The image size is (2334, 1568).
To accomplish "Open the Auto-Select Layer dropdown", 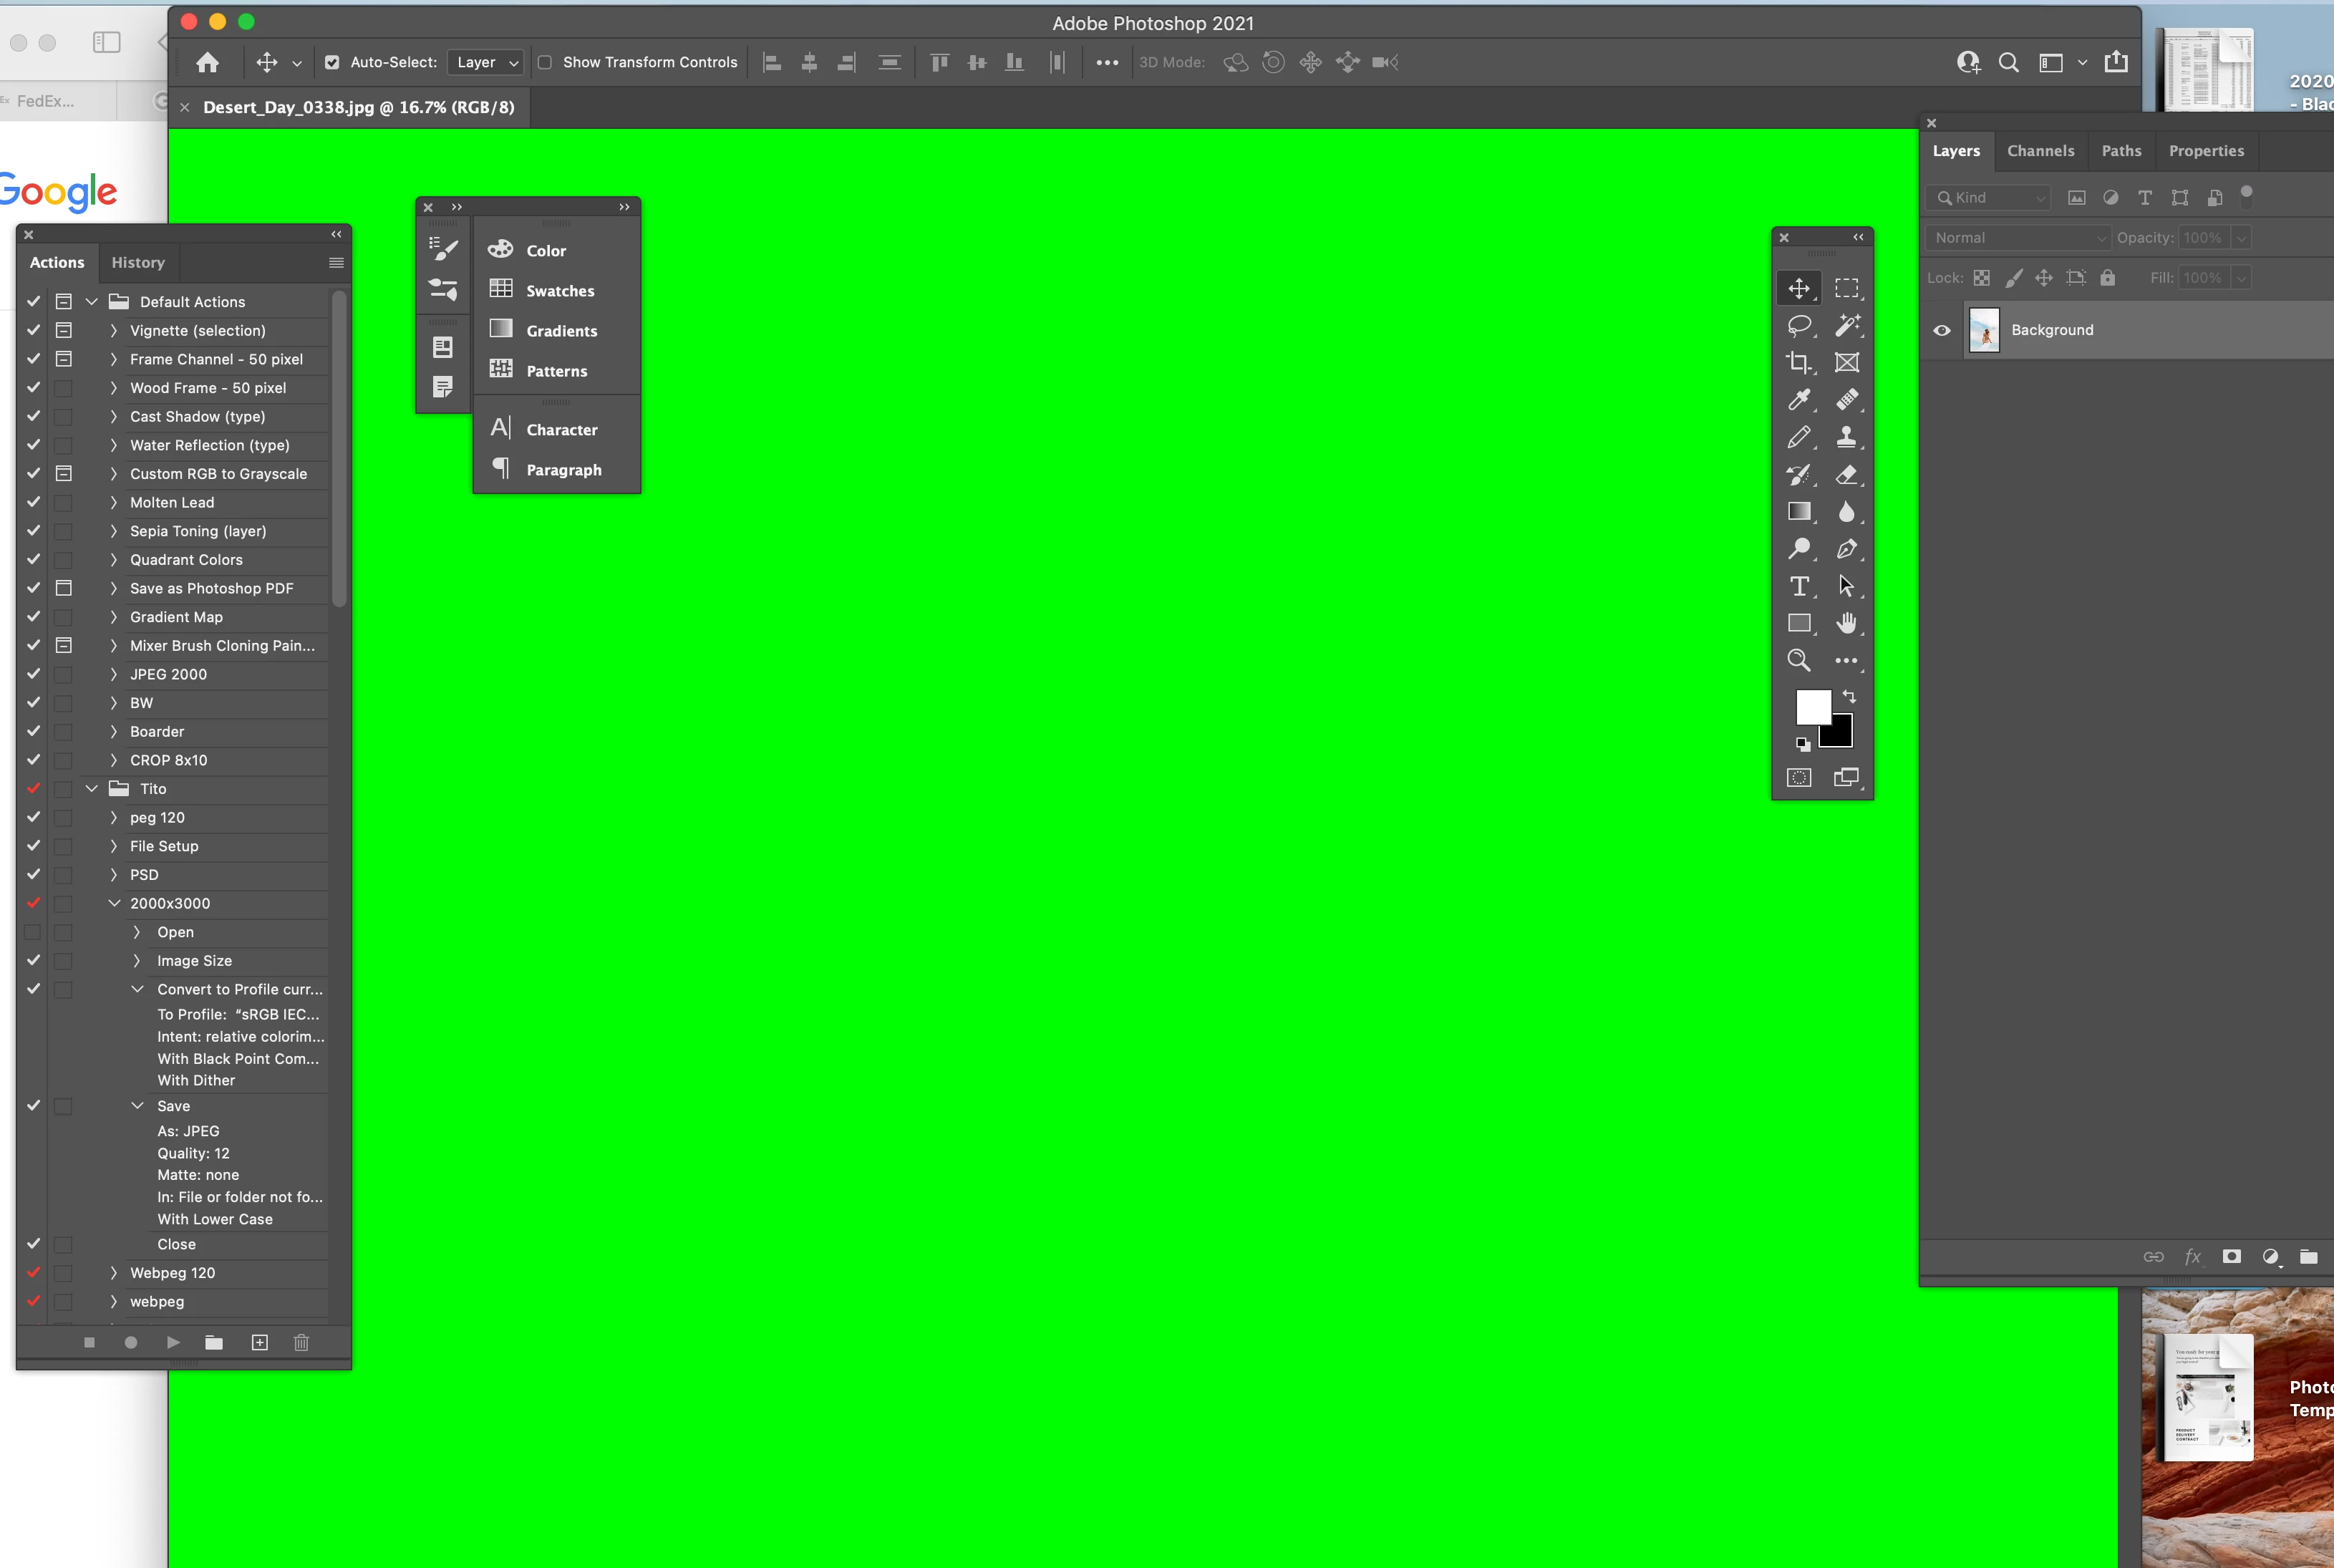I will pos(485,62).
